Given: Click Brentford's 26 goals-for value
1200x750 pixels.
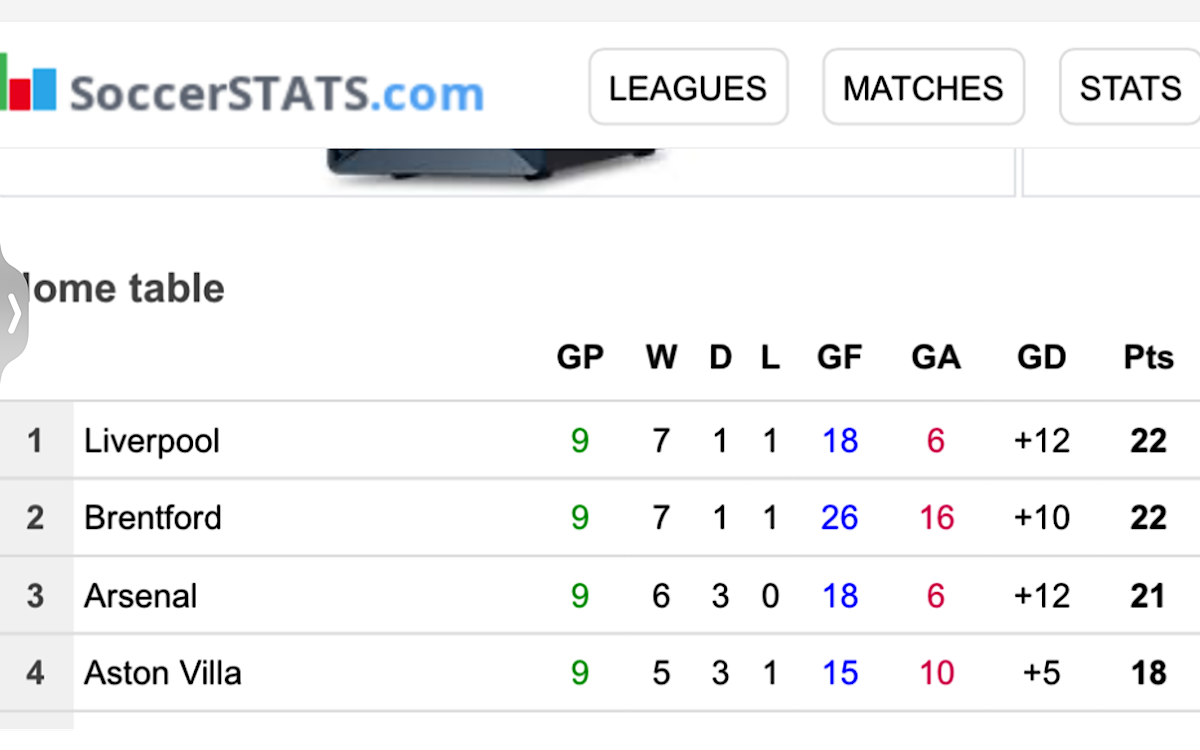Looking at the screenshot, I should [839, 518].
